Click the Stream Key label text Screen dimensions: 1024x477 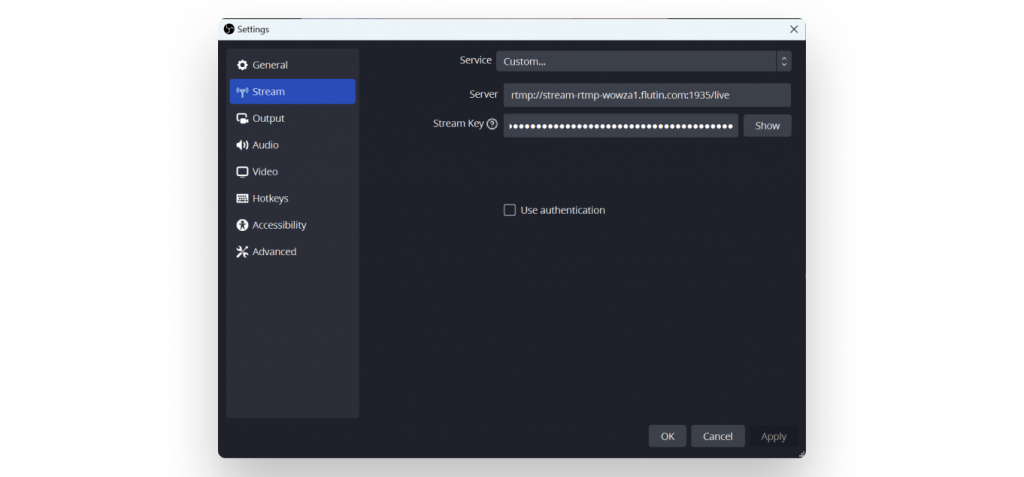point(458,123)
